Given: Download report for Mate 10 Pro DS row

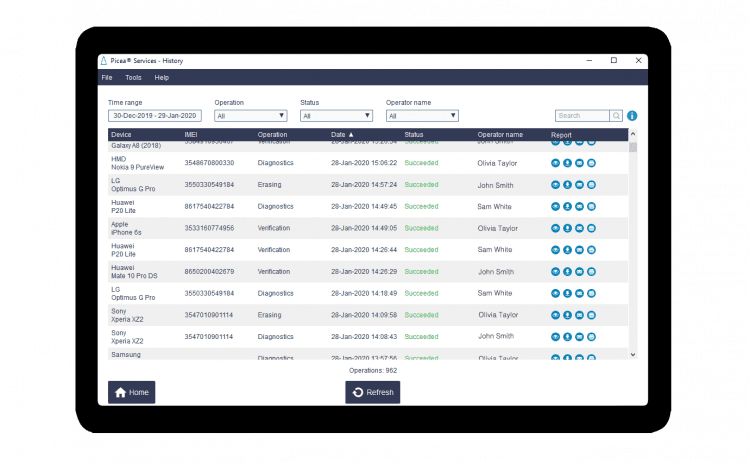Looking at the screenshot, I should pos(567,272).
